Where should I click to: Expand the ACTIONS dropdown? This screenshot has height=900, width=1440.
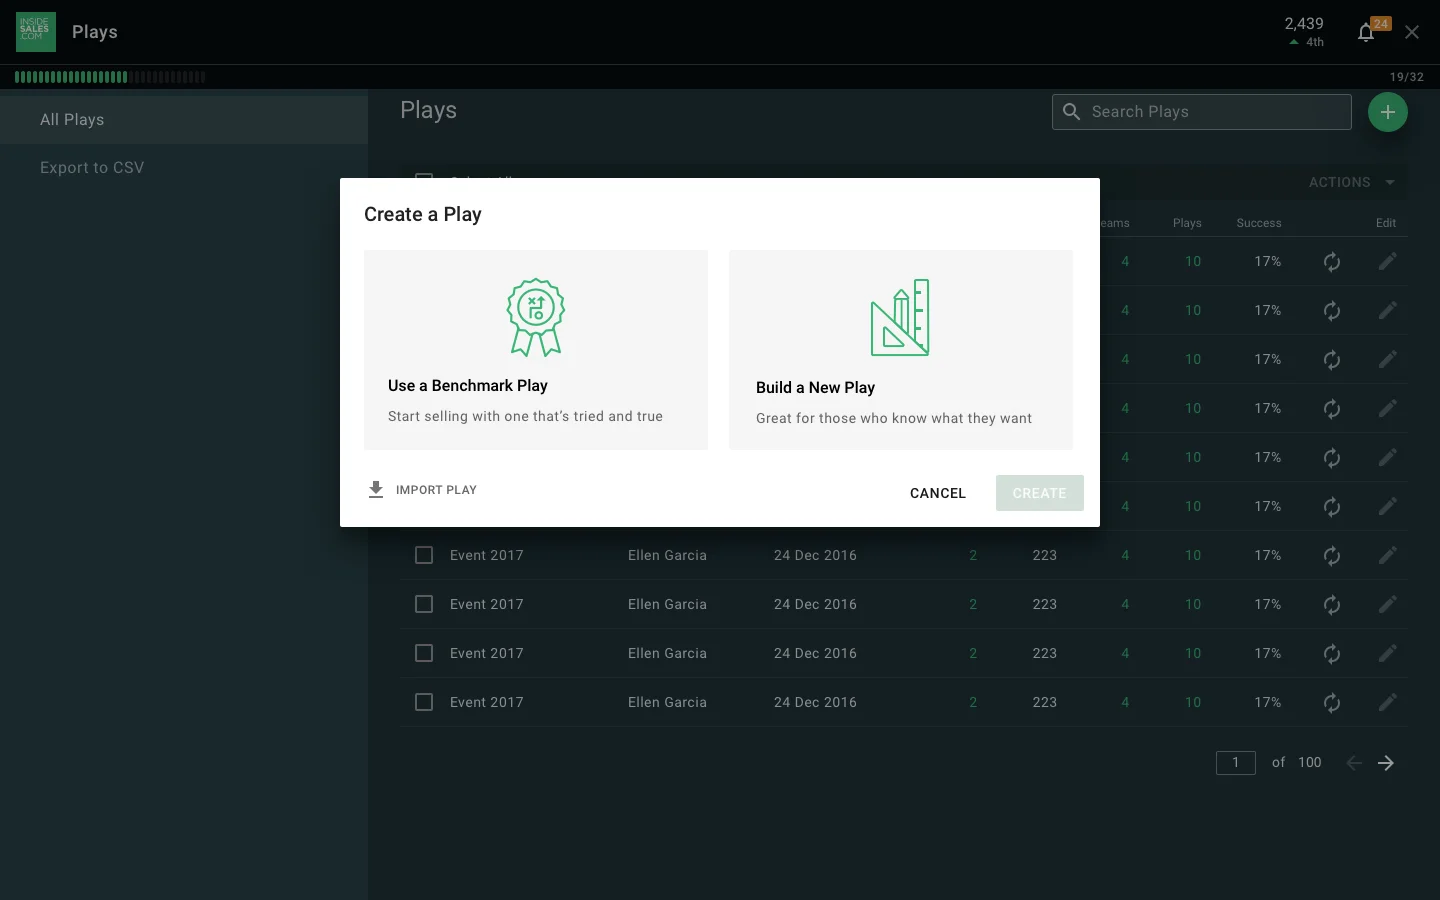[x=1352, y=182]
